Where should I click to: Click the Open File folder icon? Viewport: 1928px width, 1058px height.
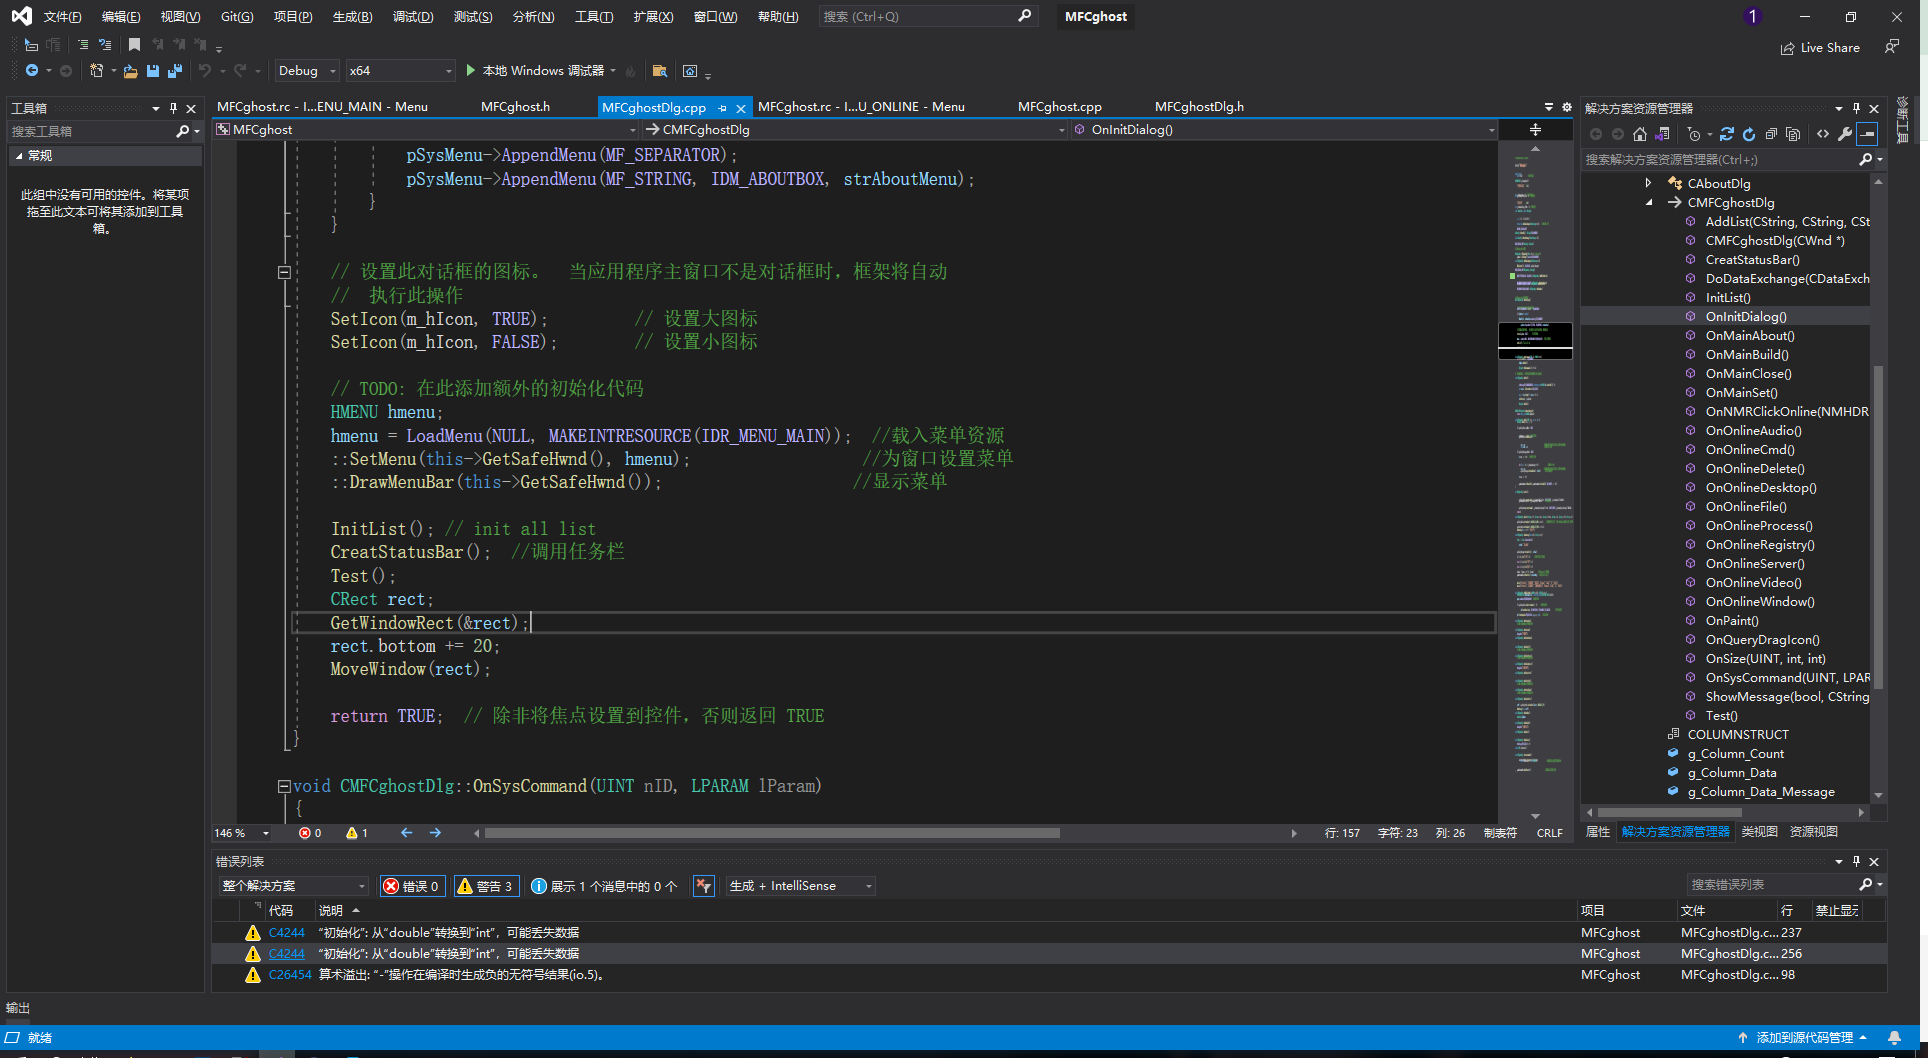[x=130, y=71]
